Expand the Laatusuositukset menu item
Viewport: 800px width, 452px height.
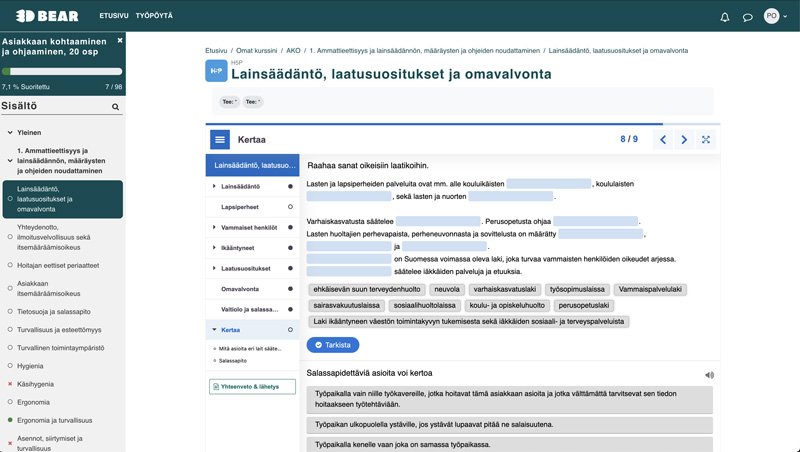214,268
